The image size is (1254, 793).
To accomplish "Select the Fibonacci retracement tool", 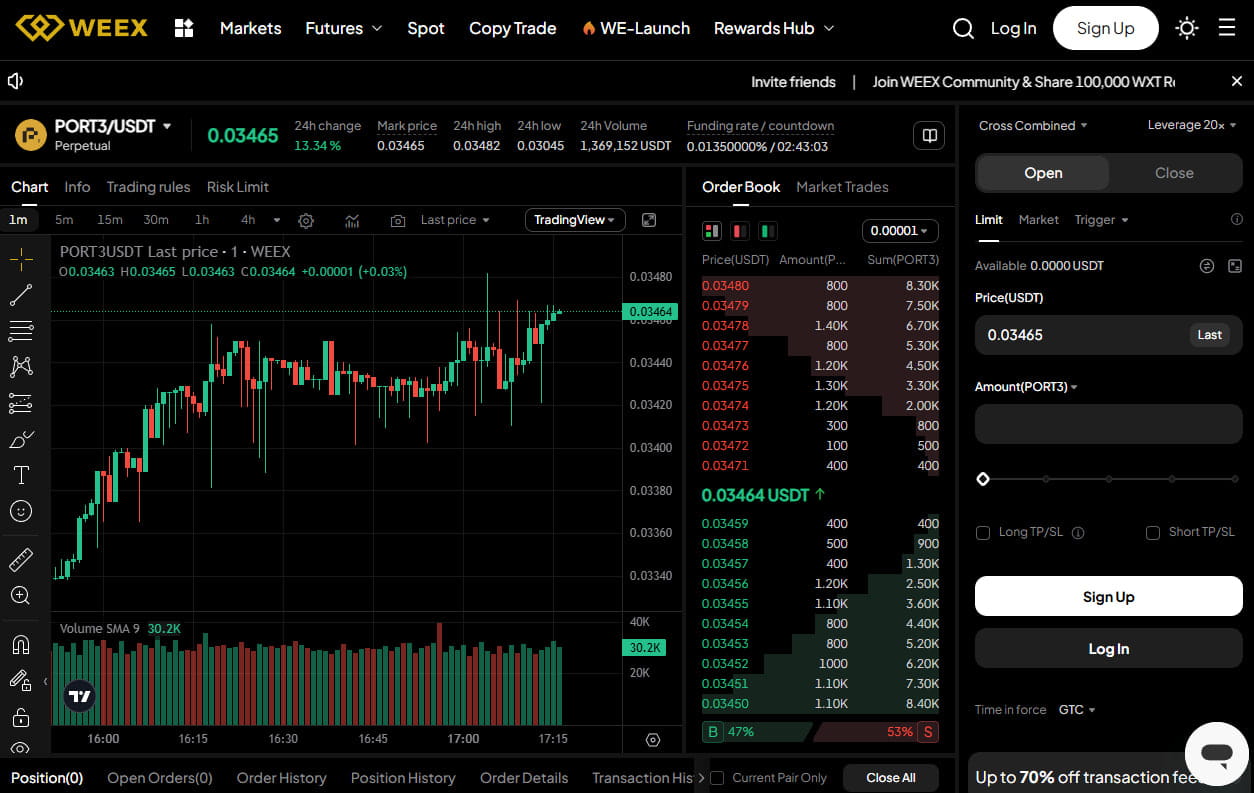I will (x=21, y=331).
